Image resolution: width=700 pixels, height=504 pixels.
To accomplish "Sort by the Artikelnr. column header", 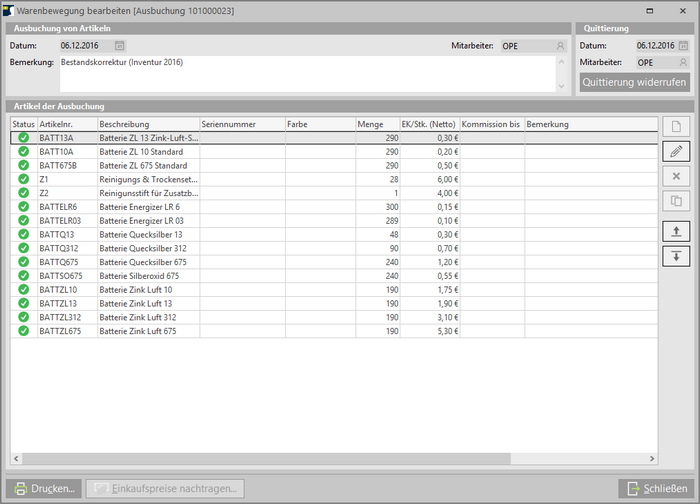I will click(66, 124).
